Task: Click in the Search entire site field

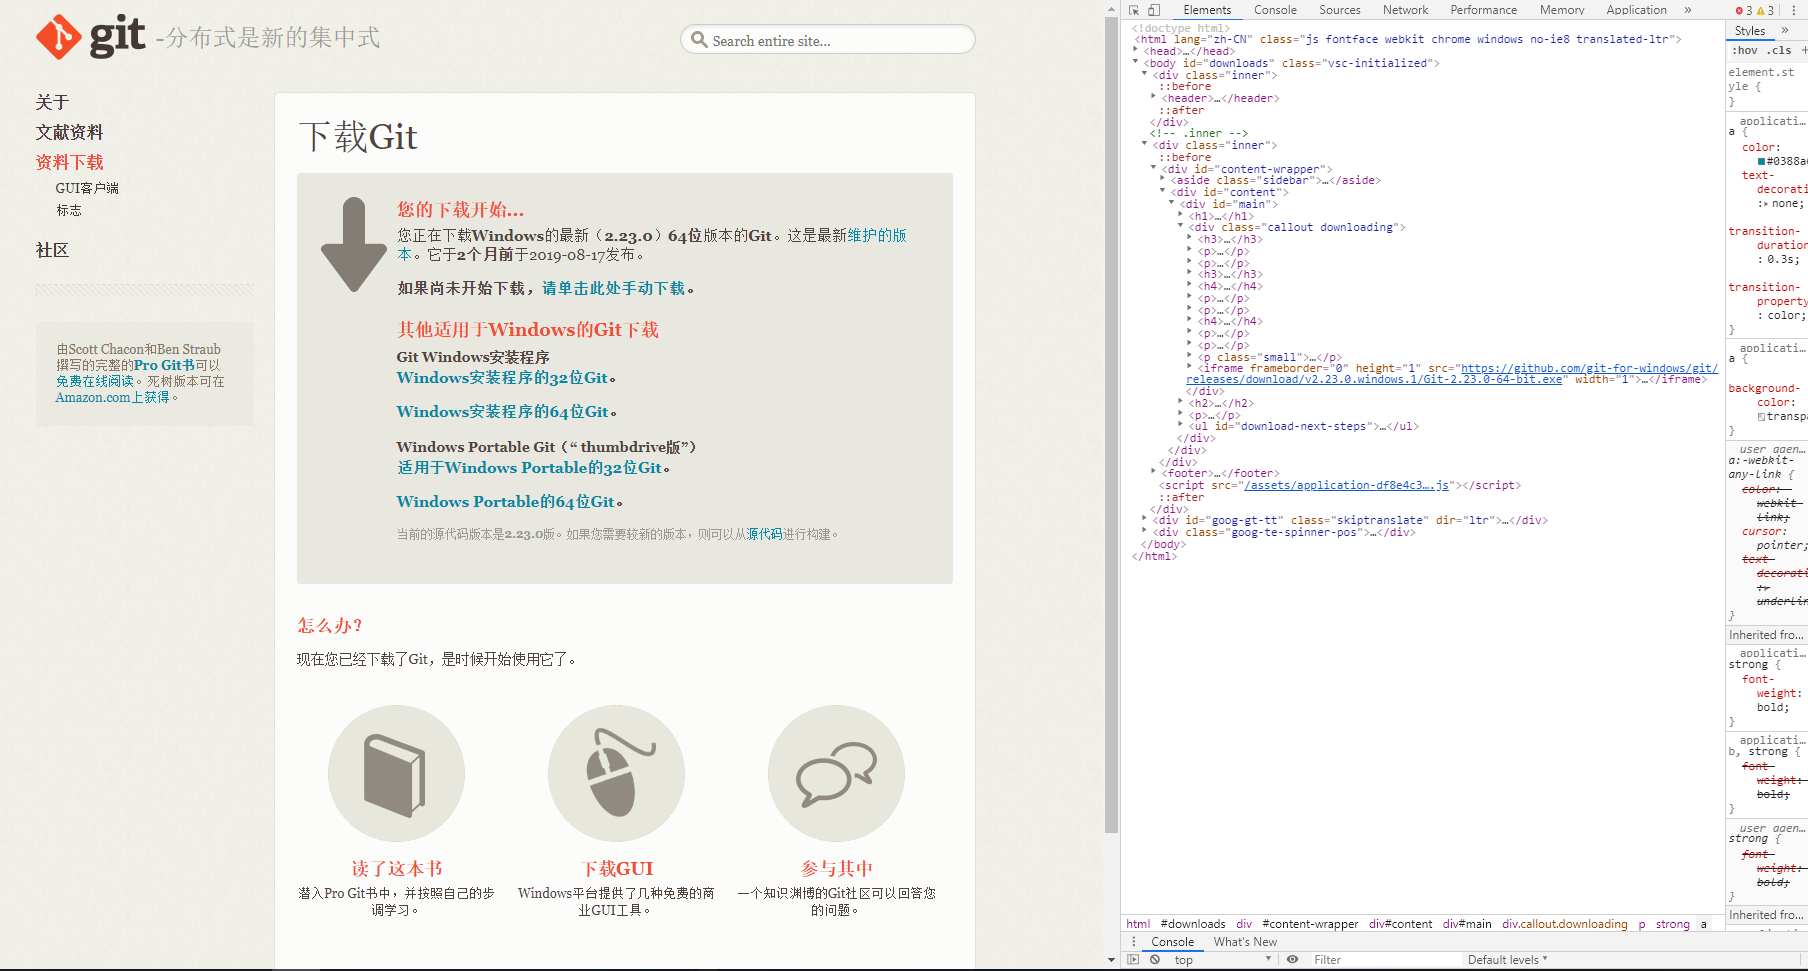Action: pos(828,40)
